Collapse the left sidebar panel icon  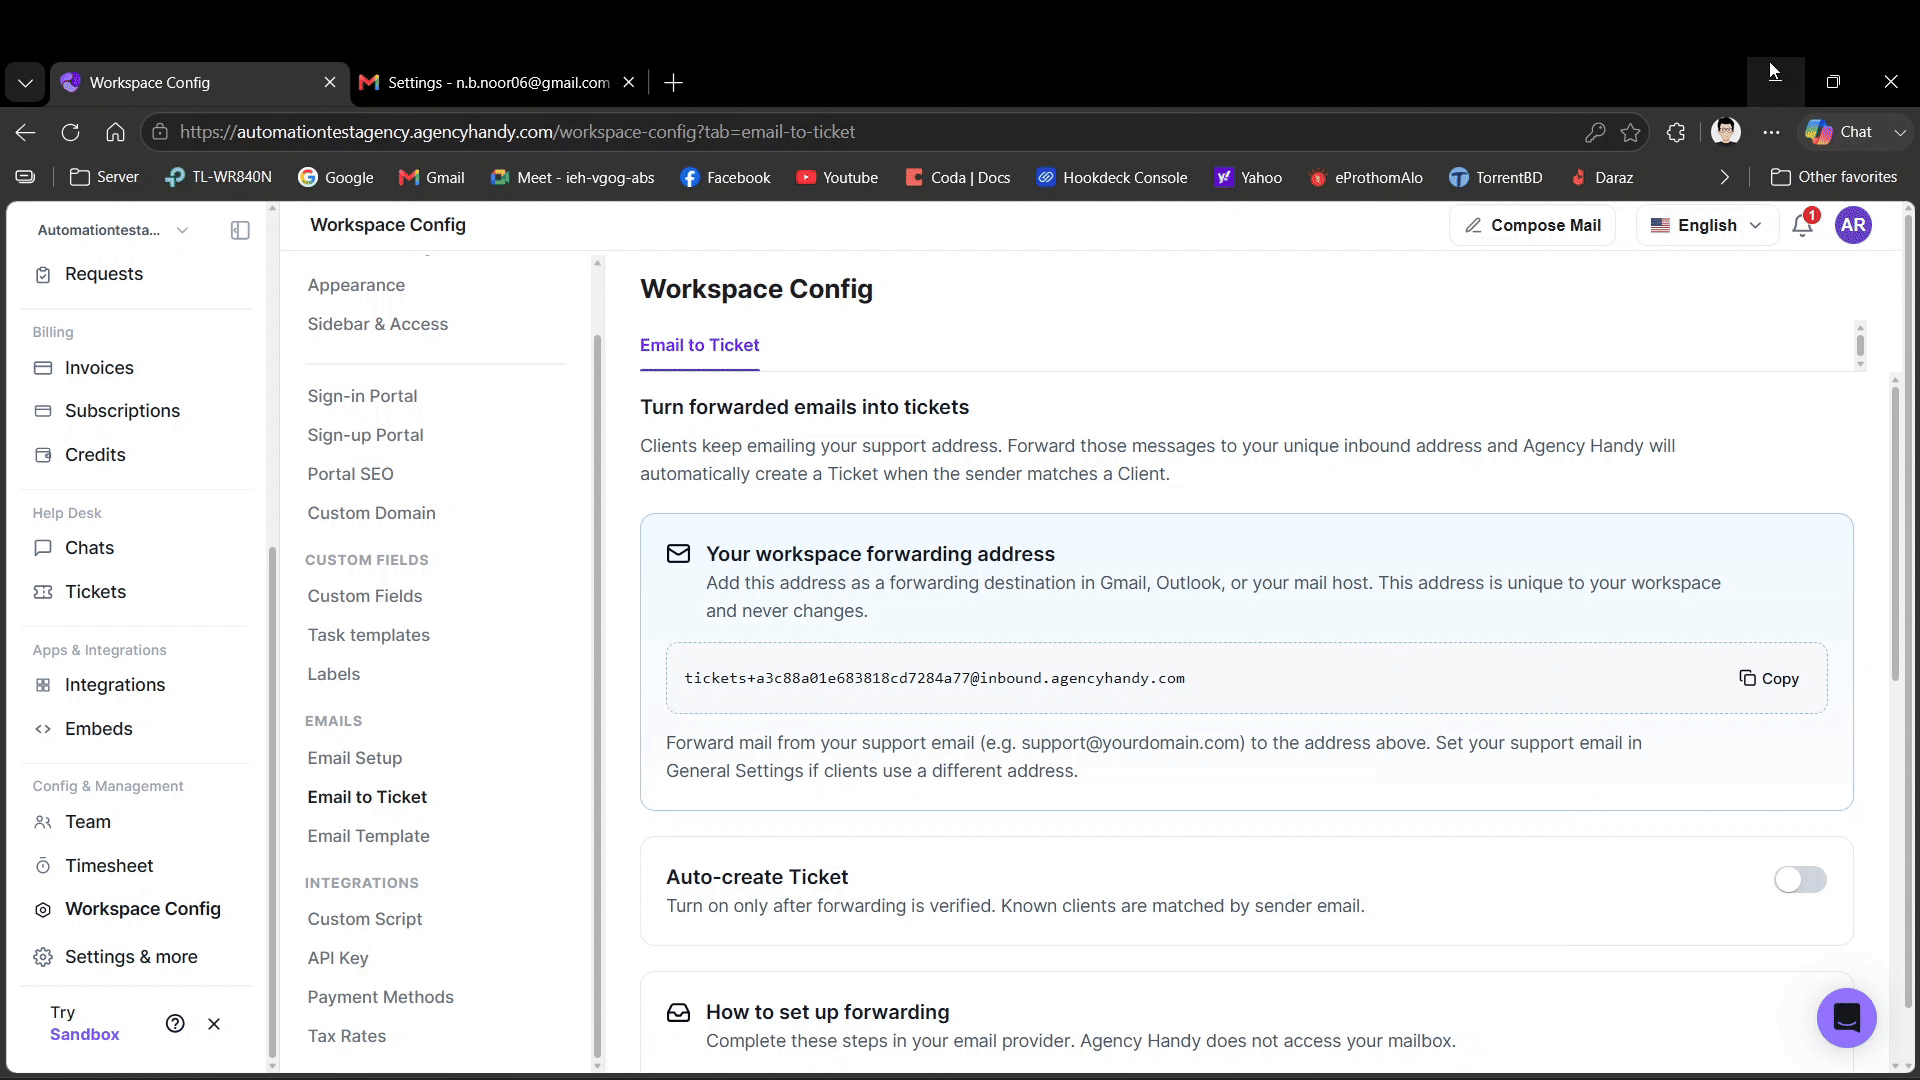pyautogui.click(x=240, y=230)
